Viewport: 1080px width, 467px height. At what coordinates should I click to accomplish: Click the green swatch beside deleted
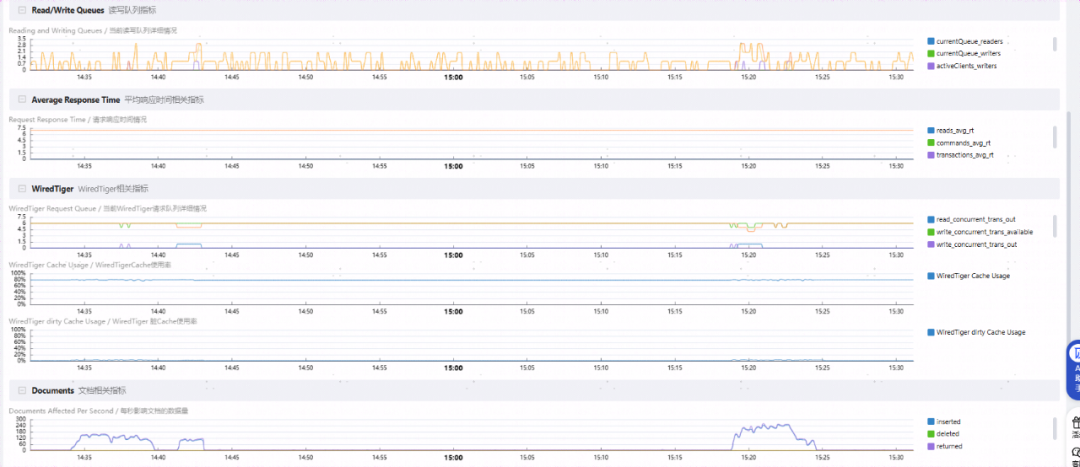(931, 434)
